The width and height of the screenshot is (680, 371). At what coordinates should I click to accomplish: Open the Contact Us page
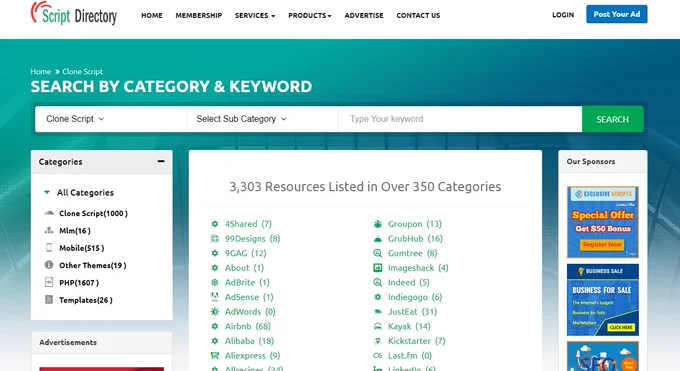(x=418, y=15)
